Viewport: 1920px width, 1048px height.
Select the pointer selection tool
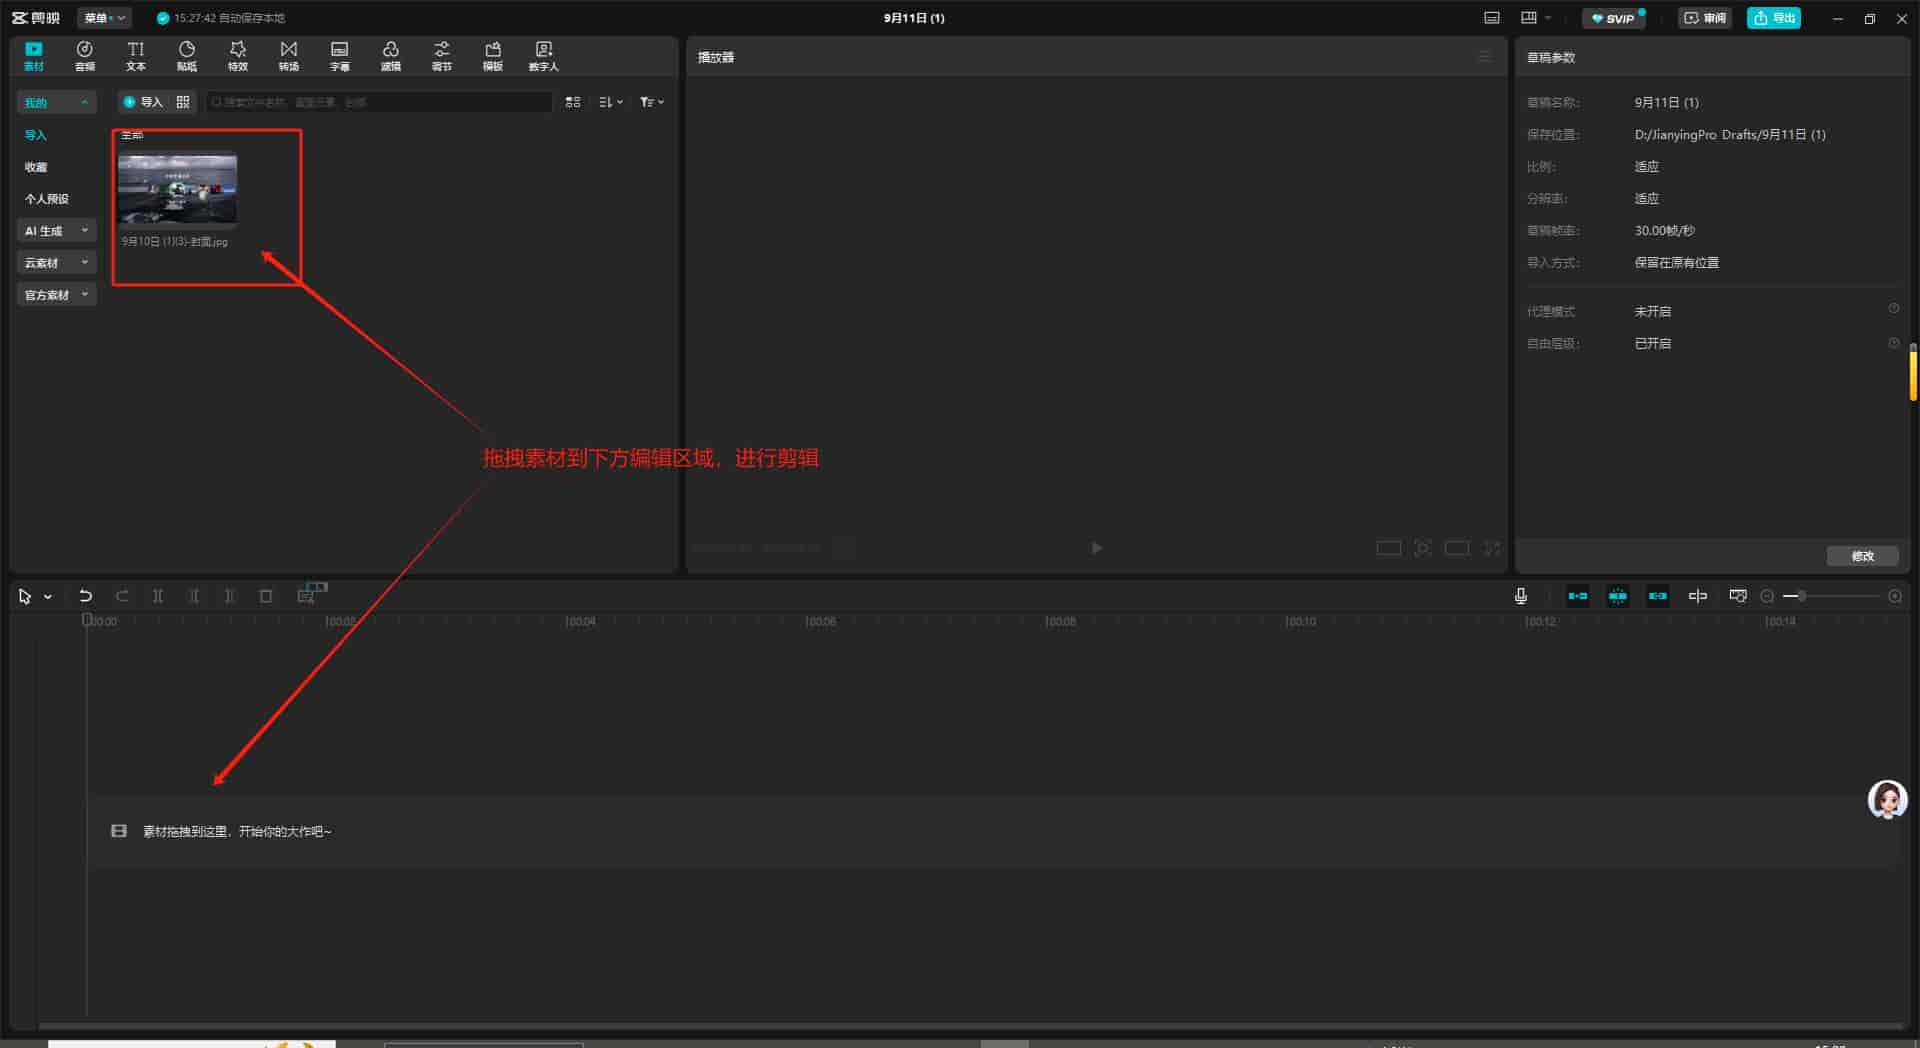pyautogui.click(x=25, y=596)
